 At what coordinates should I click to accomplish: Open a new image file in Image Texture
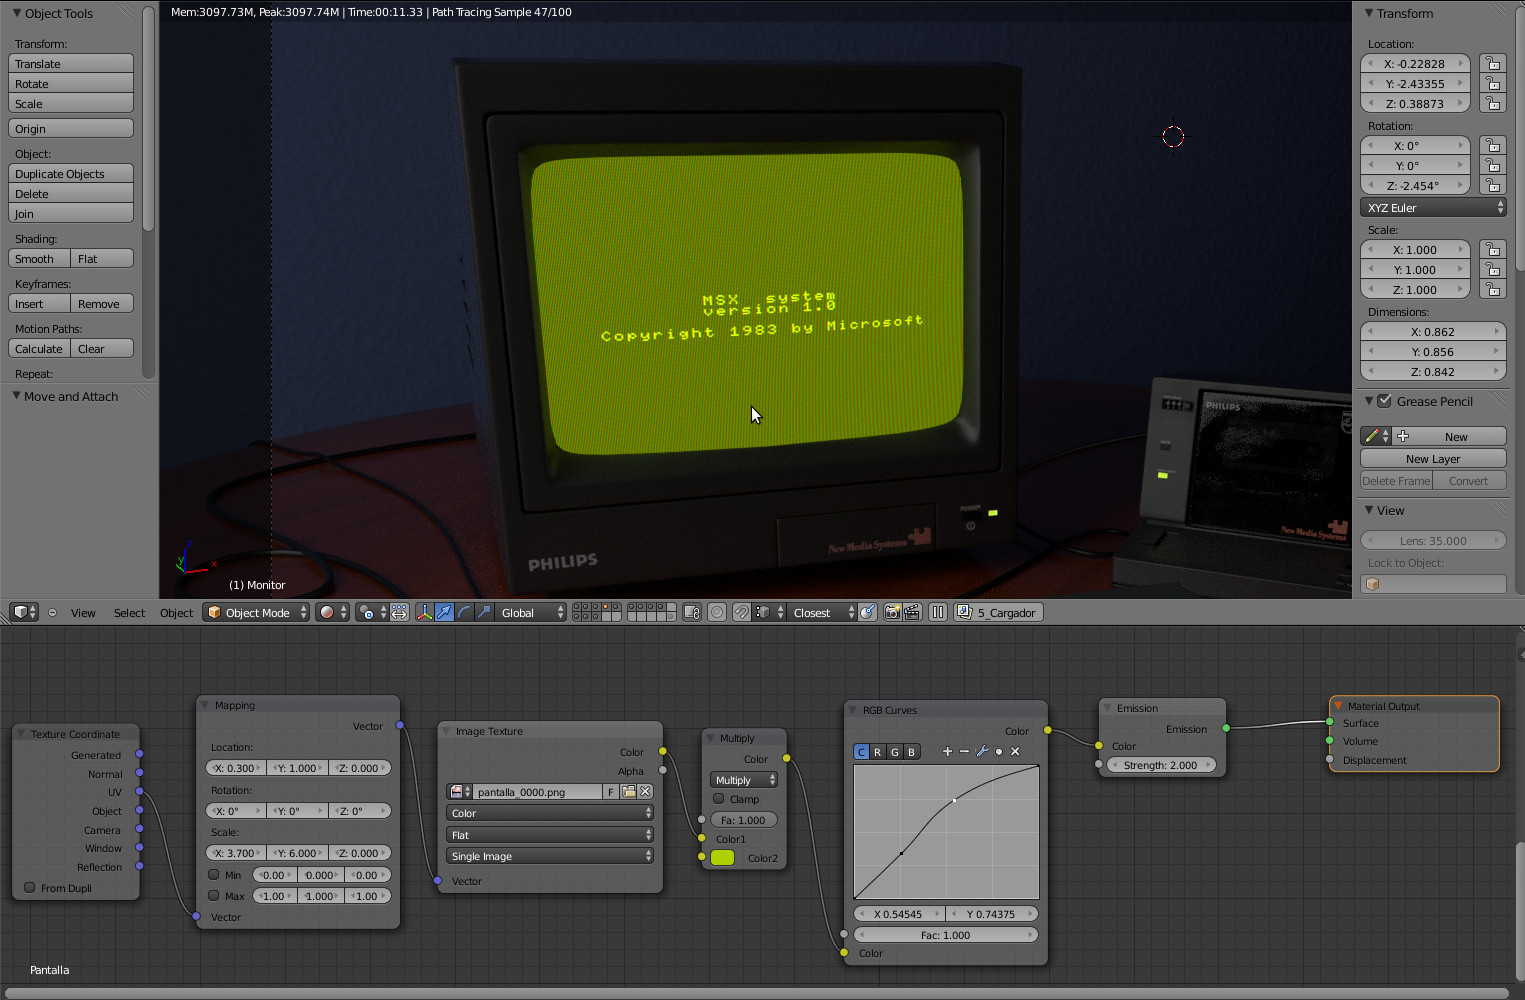(x=628, y=791)
